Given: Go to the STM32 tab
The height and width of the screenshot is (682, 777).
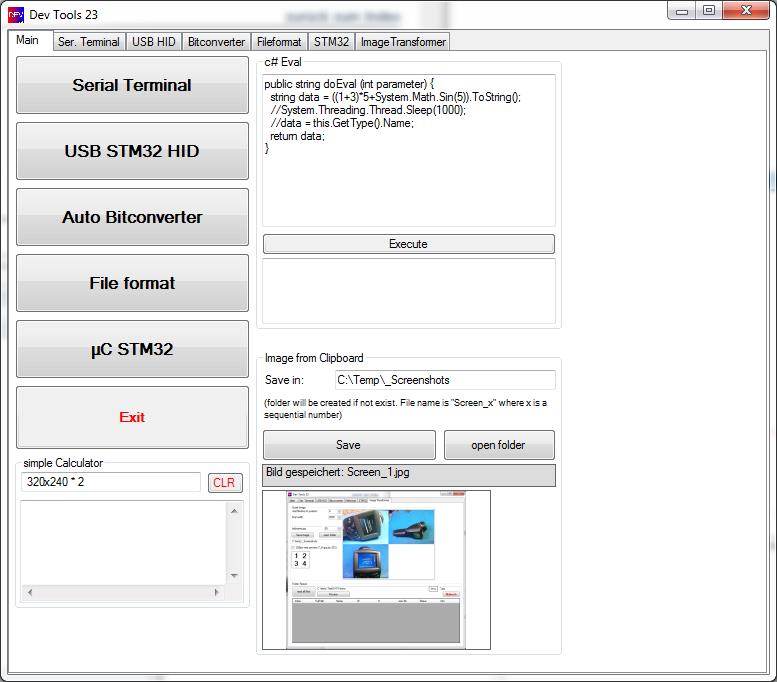Looking at the screenshot, I should point(331,42).
